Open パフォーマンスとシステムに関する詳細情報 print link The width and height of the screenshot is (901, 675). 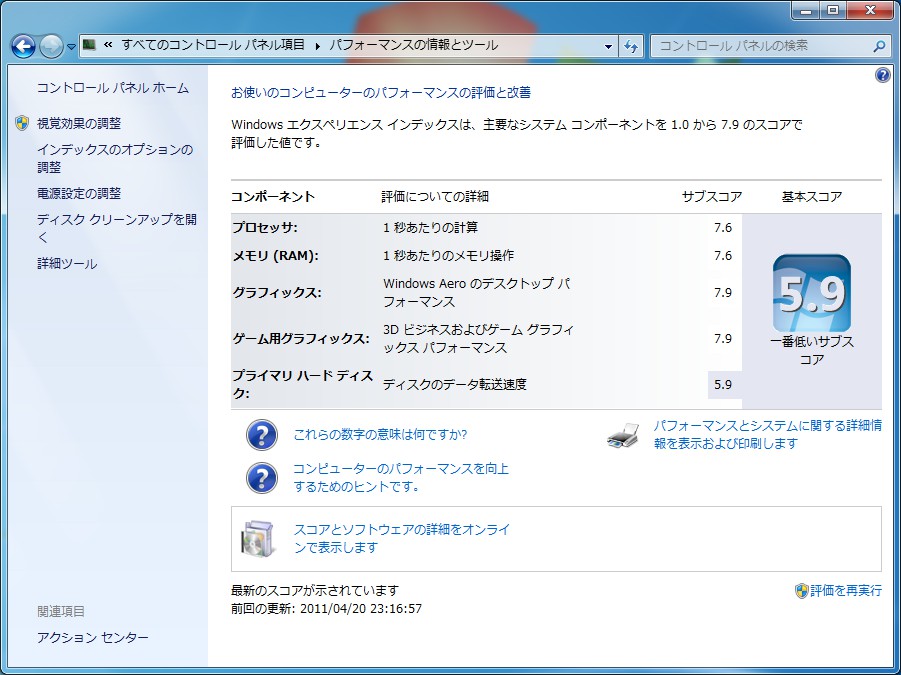[768, 434]
